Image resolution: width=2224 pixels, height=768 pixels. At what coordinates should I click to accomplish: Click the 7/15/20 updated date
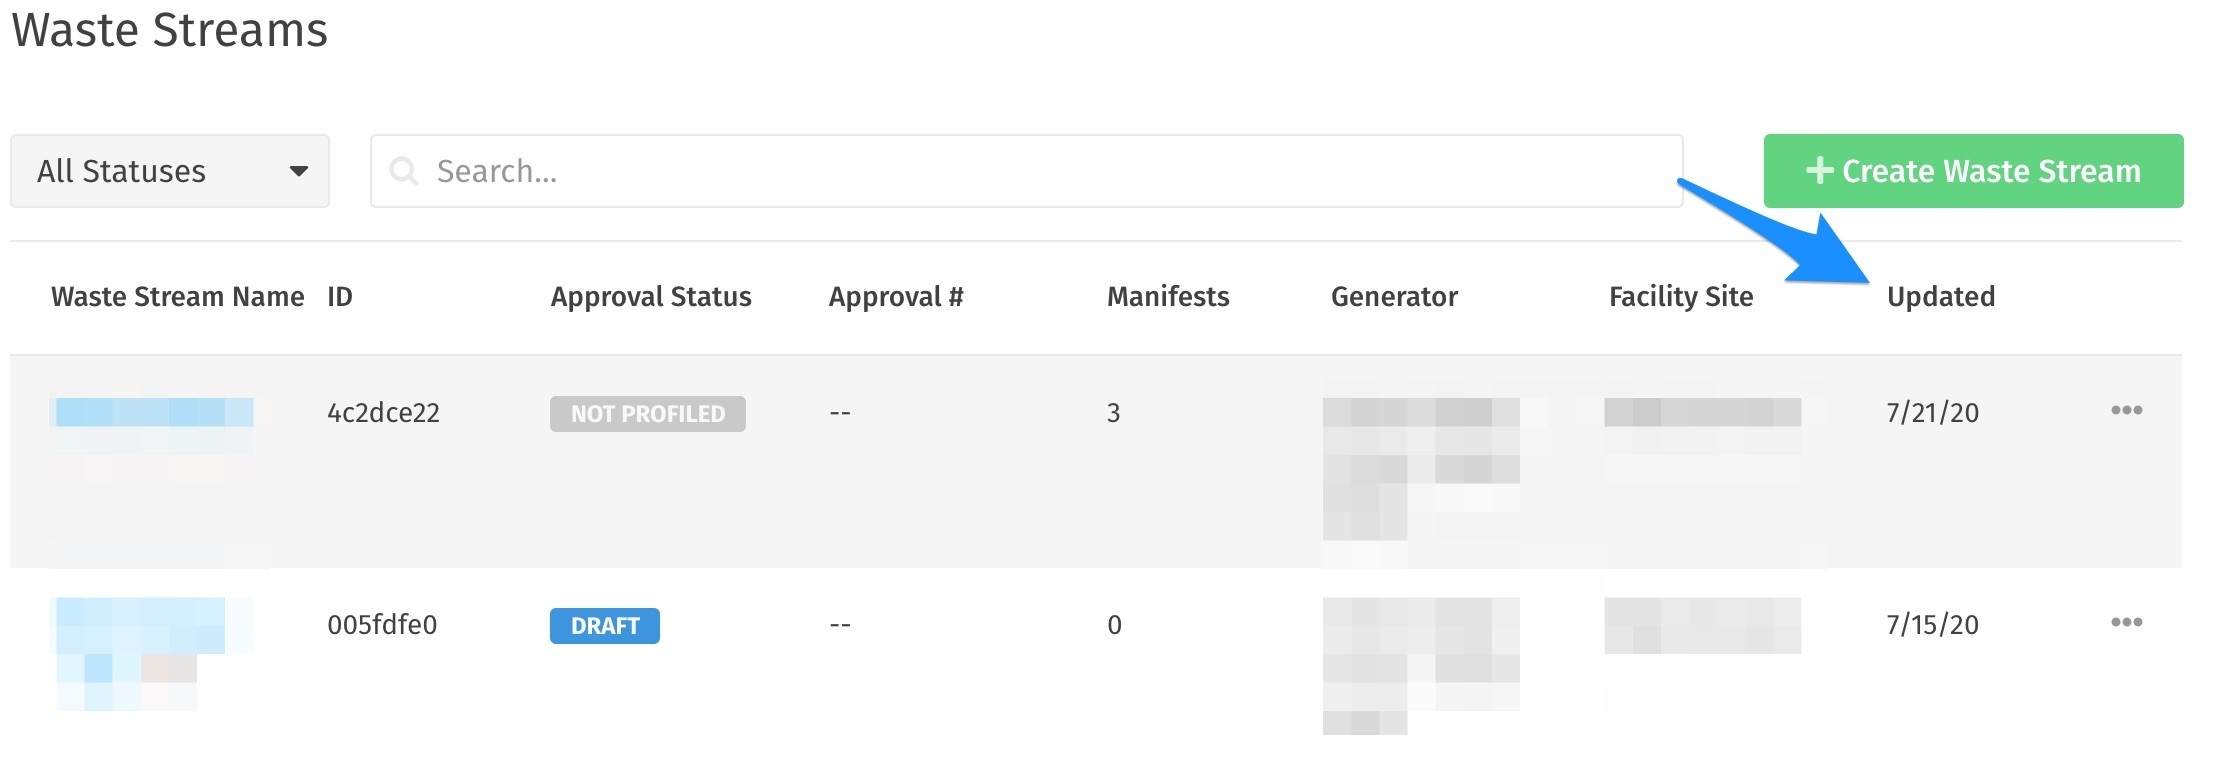click(x=1932, y=625)
